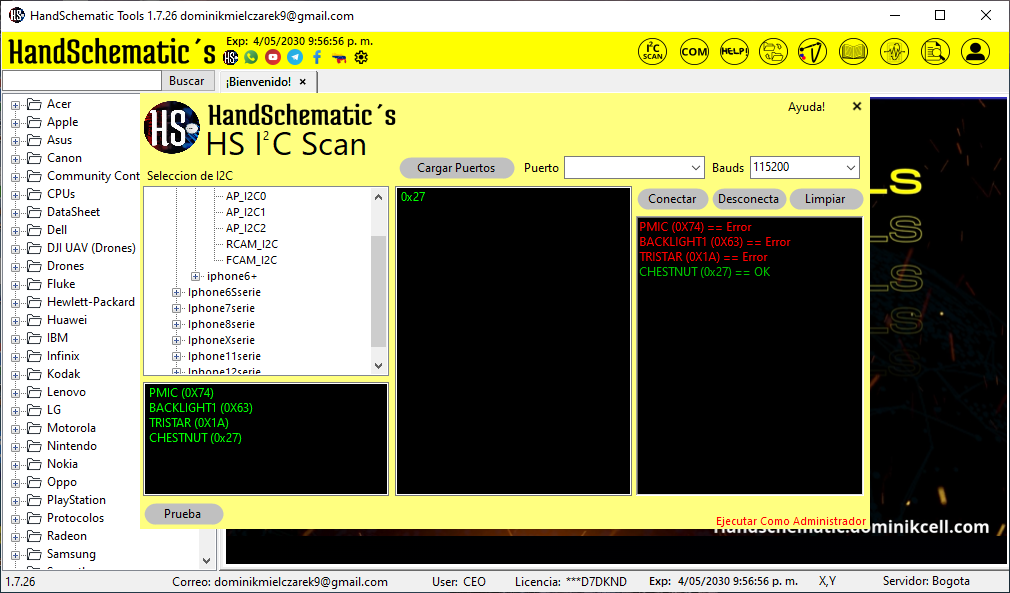Open the Facebook page icon

tap(317, 57)
